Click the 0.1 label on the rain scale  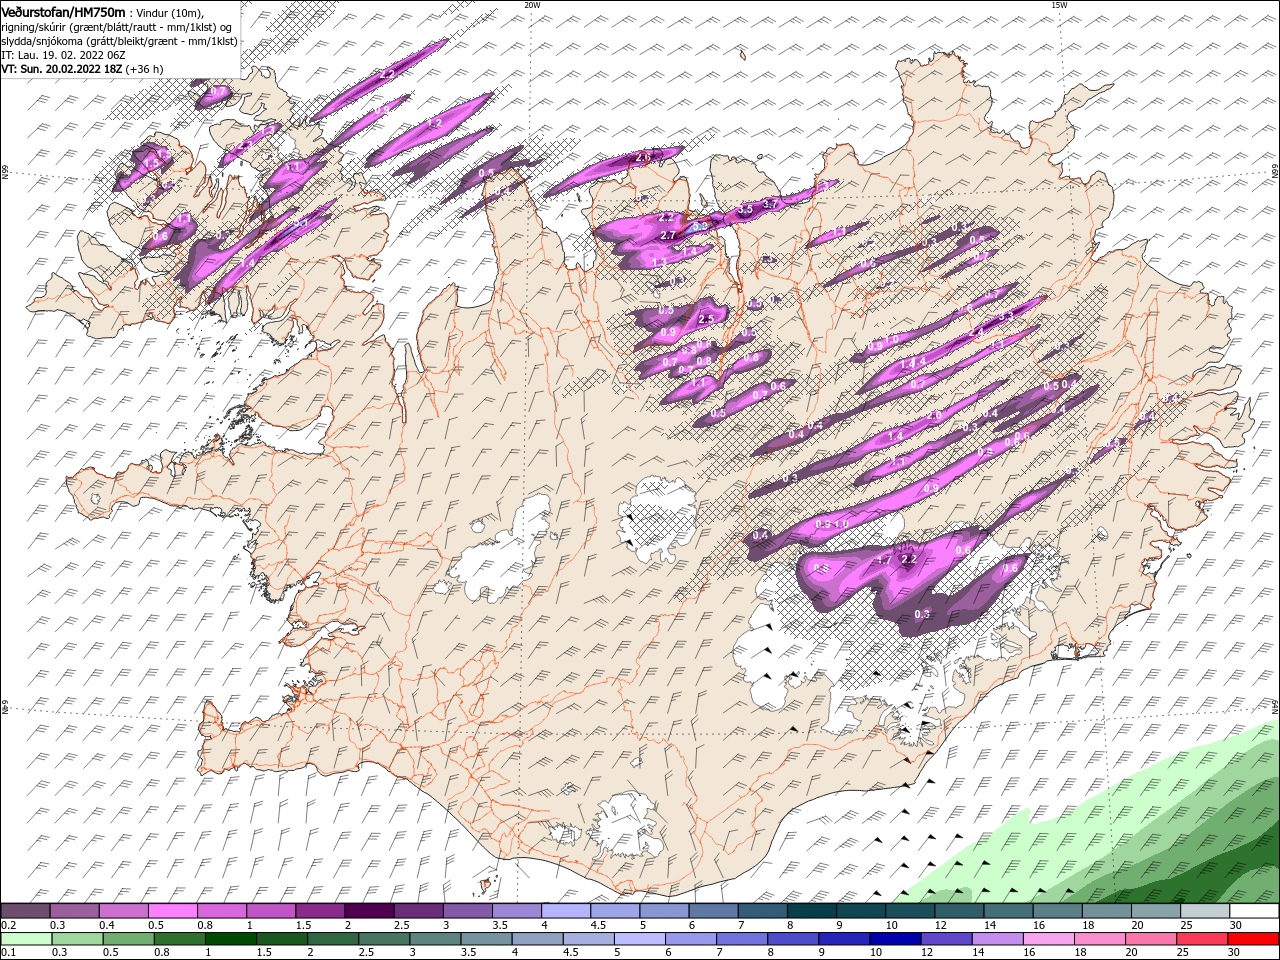(x=7, y=952)
